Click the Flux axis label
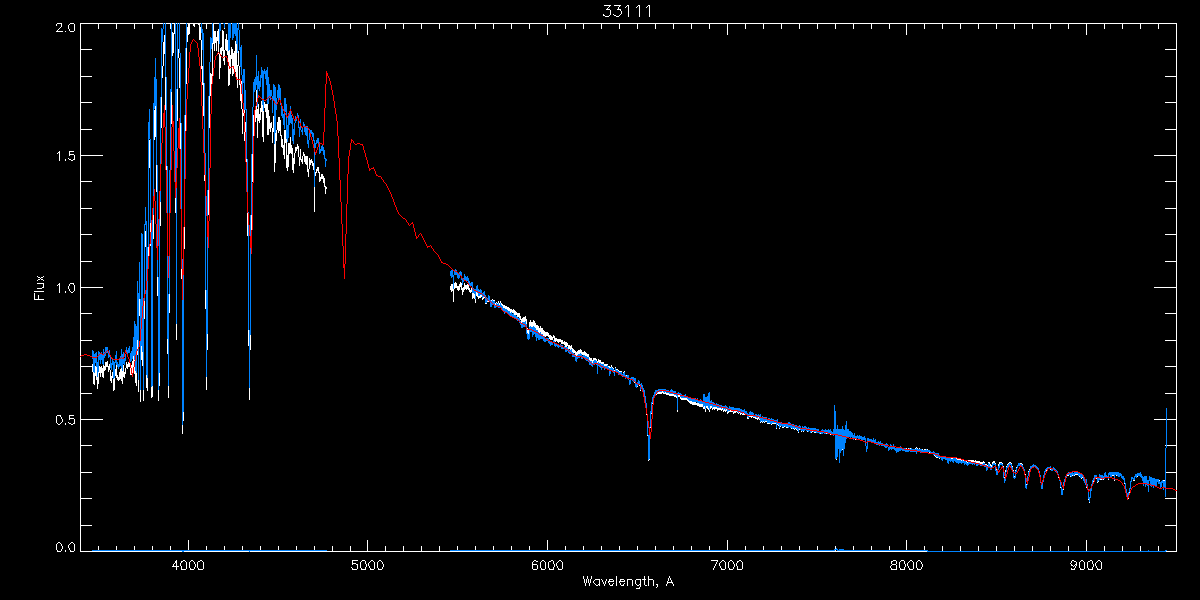1200x600 pixels. 41,287
